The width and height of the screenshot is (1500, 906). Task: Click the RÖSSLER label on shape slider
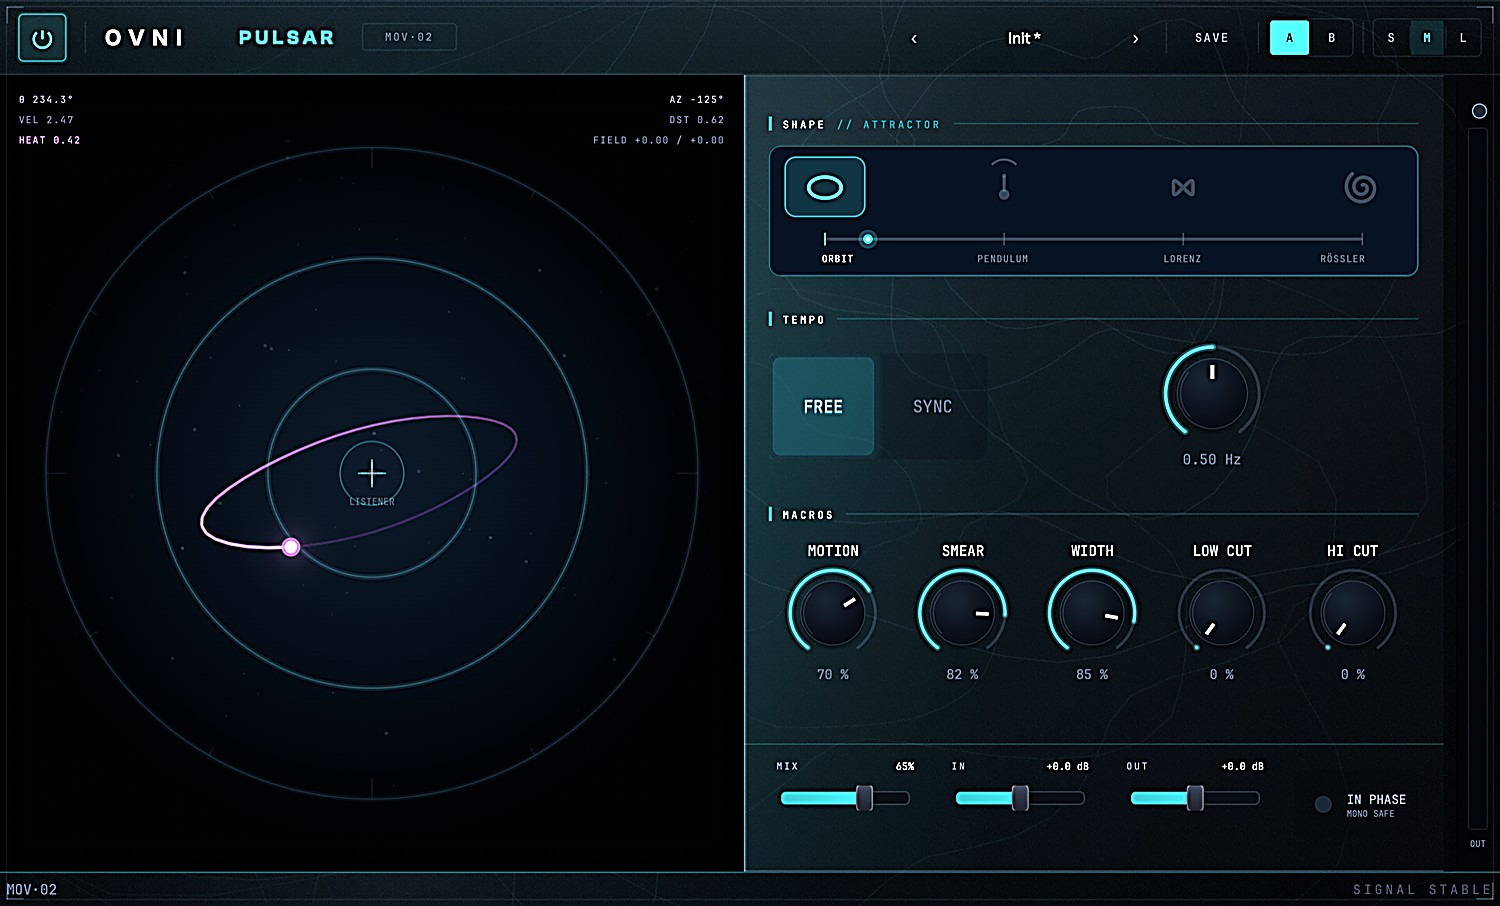1342,259
